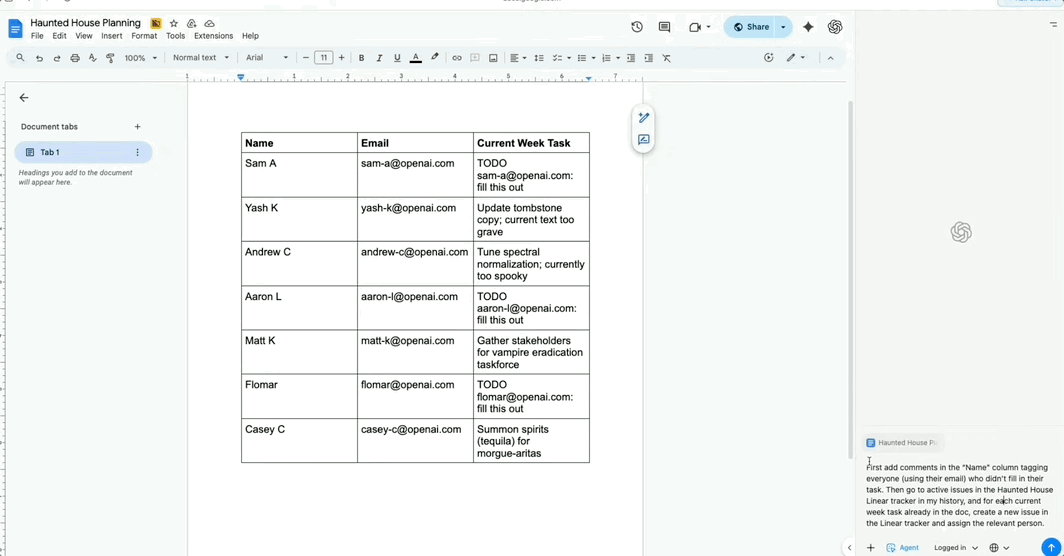Open the comments history icon
Image resolution: width=1064 pixels, height=556 pixels.
[664, 27]
